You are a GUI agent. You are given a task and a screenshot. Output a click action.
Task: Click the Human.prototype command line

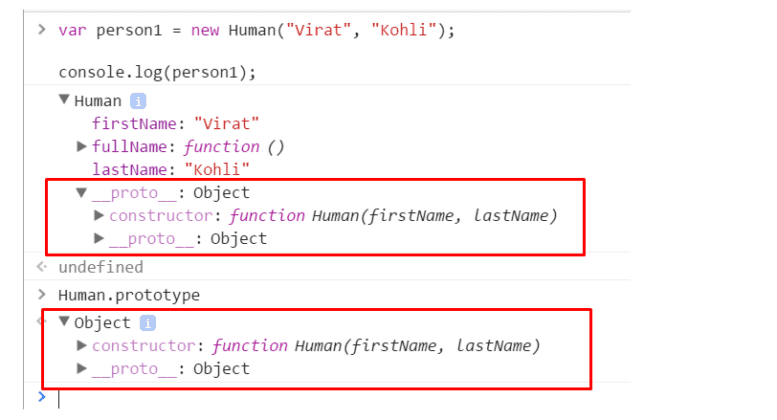tap(129, 295)
